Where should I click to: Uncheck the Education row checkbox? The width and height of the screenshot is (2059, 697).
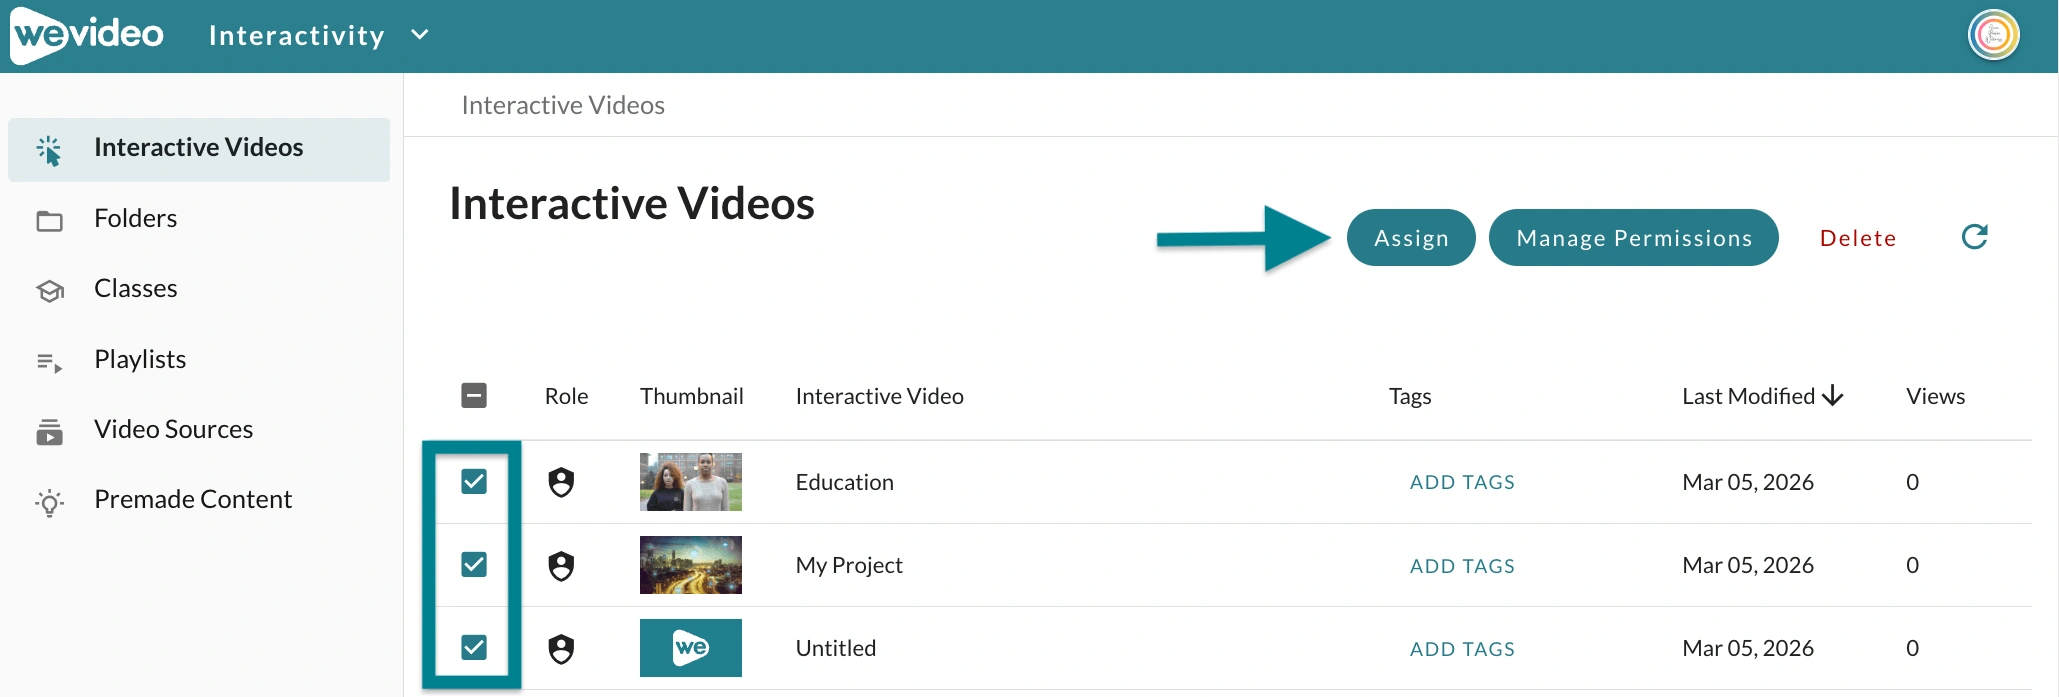(474, 482)
